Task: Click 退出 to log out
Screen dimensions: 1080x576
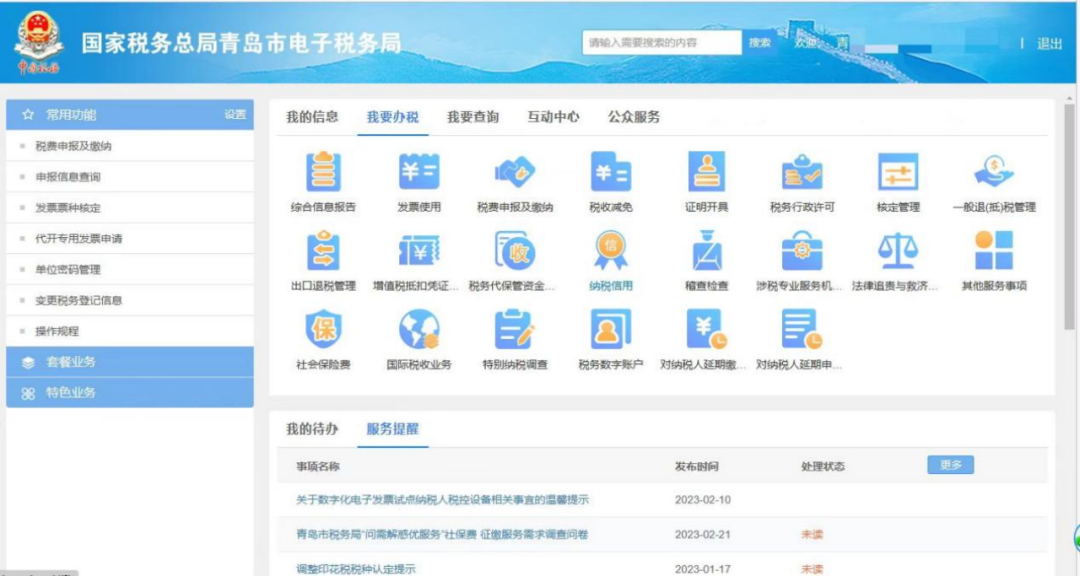Action: [x=1049, y=44]
